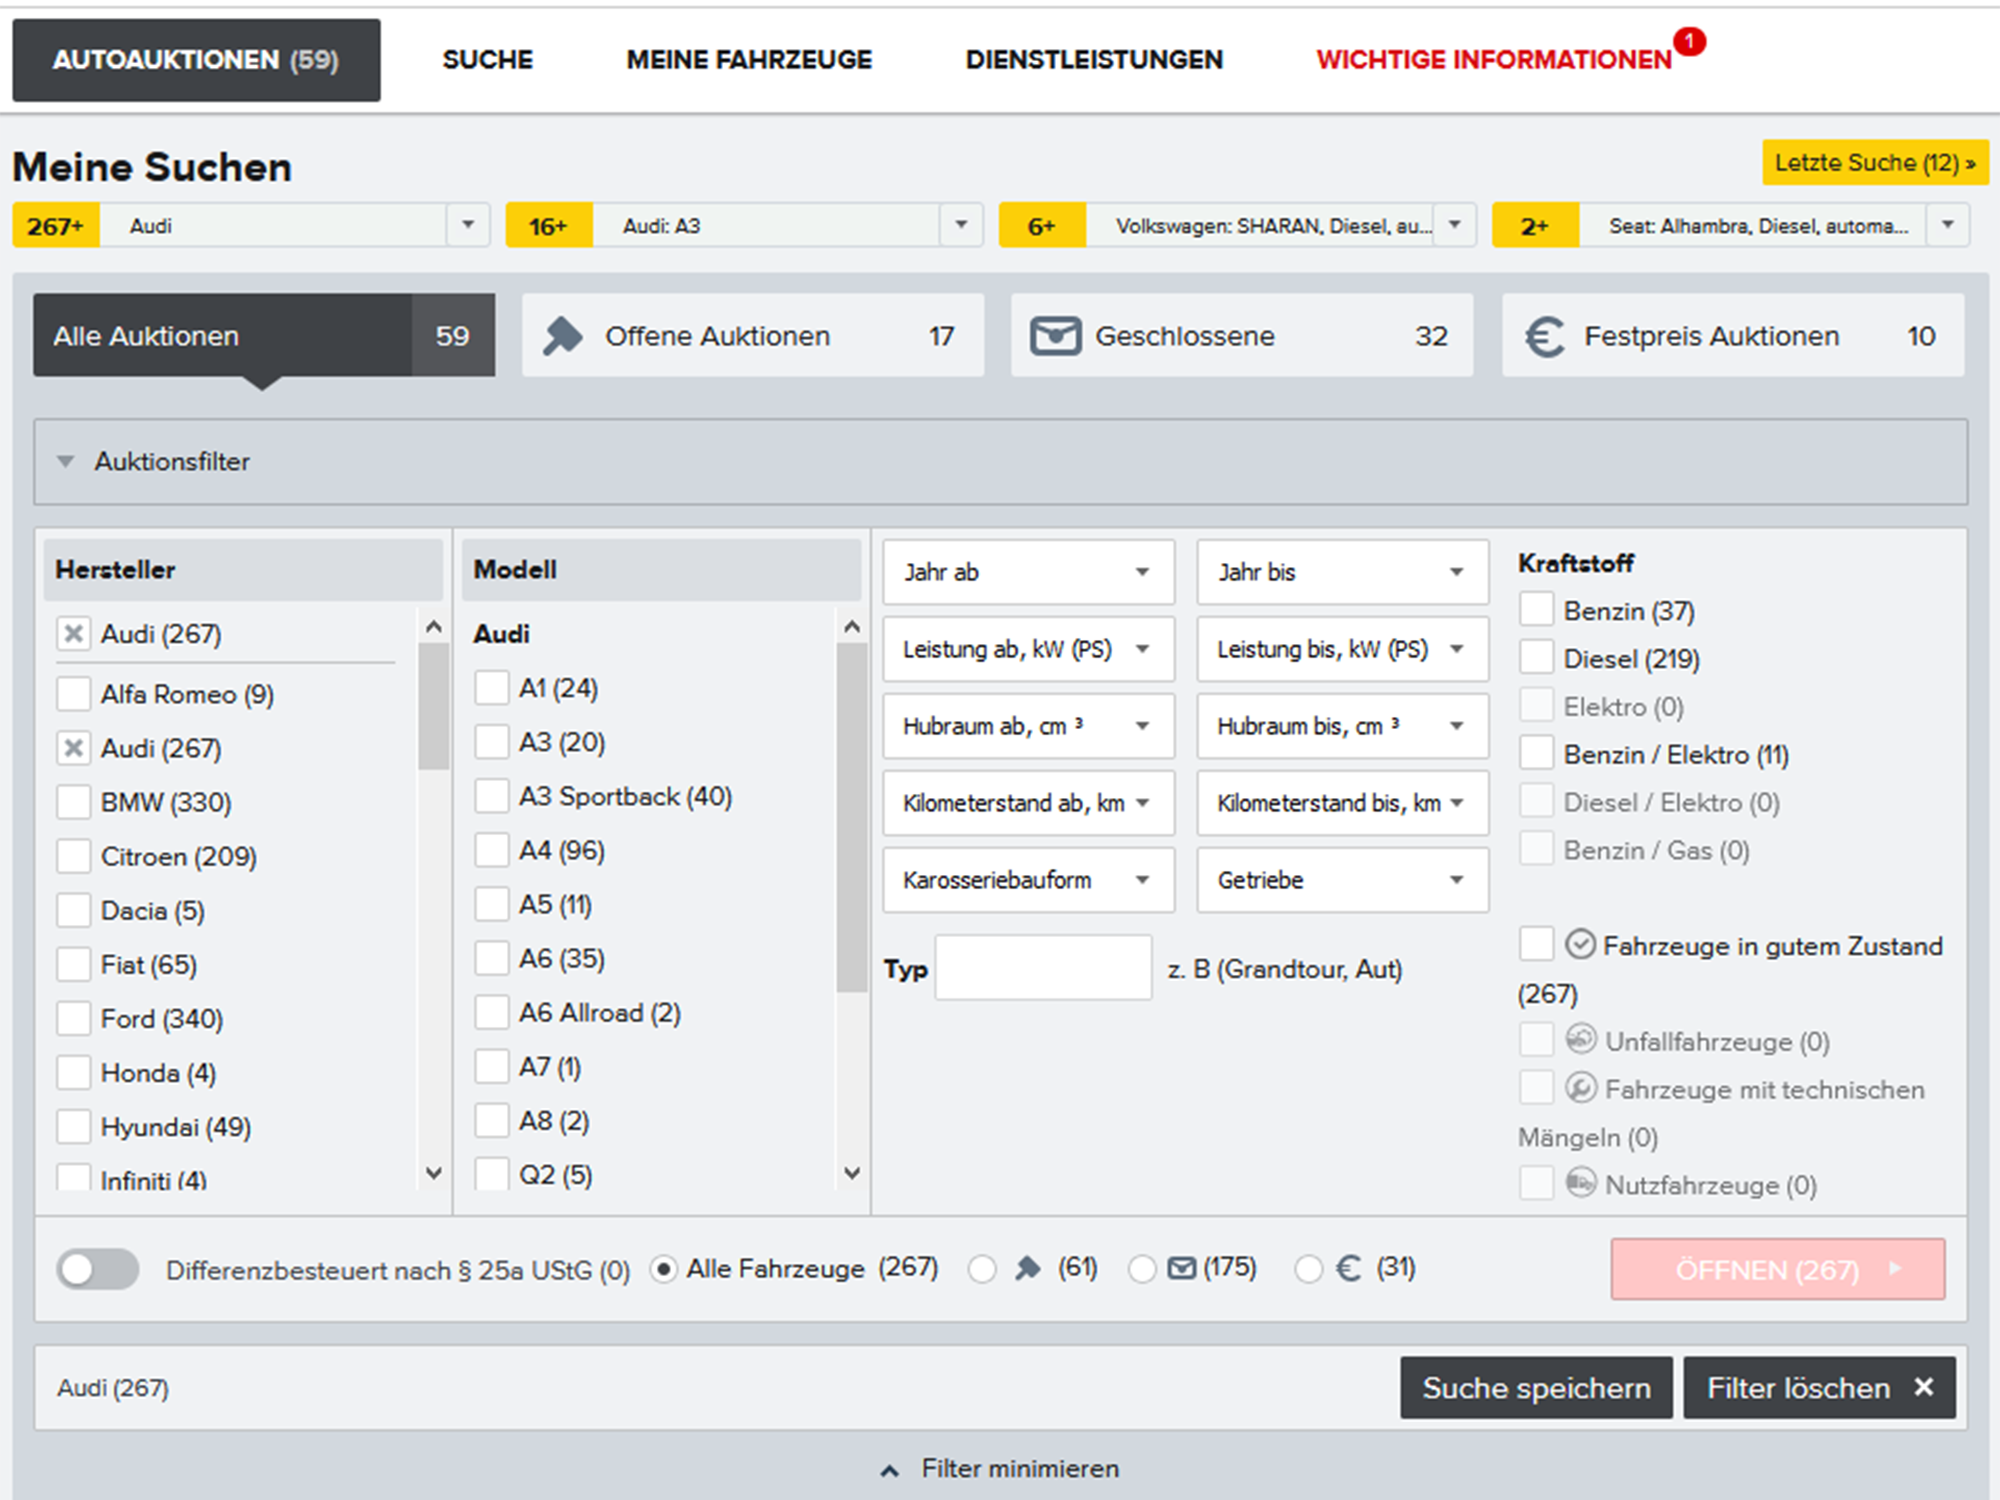Open the Jahr ab dropdown
The image size is (2000, 1500).
(x=1028, y=572)
